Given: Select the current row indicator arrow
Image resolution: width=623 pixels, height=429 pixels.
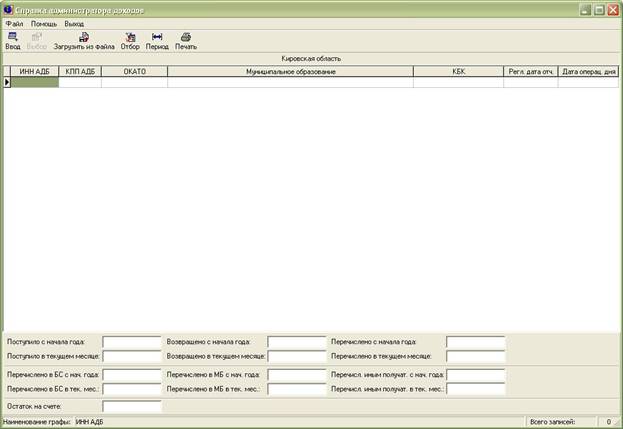Looking at the screenshot, I should (x=7, y=83).
